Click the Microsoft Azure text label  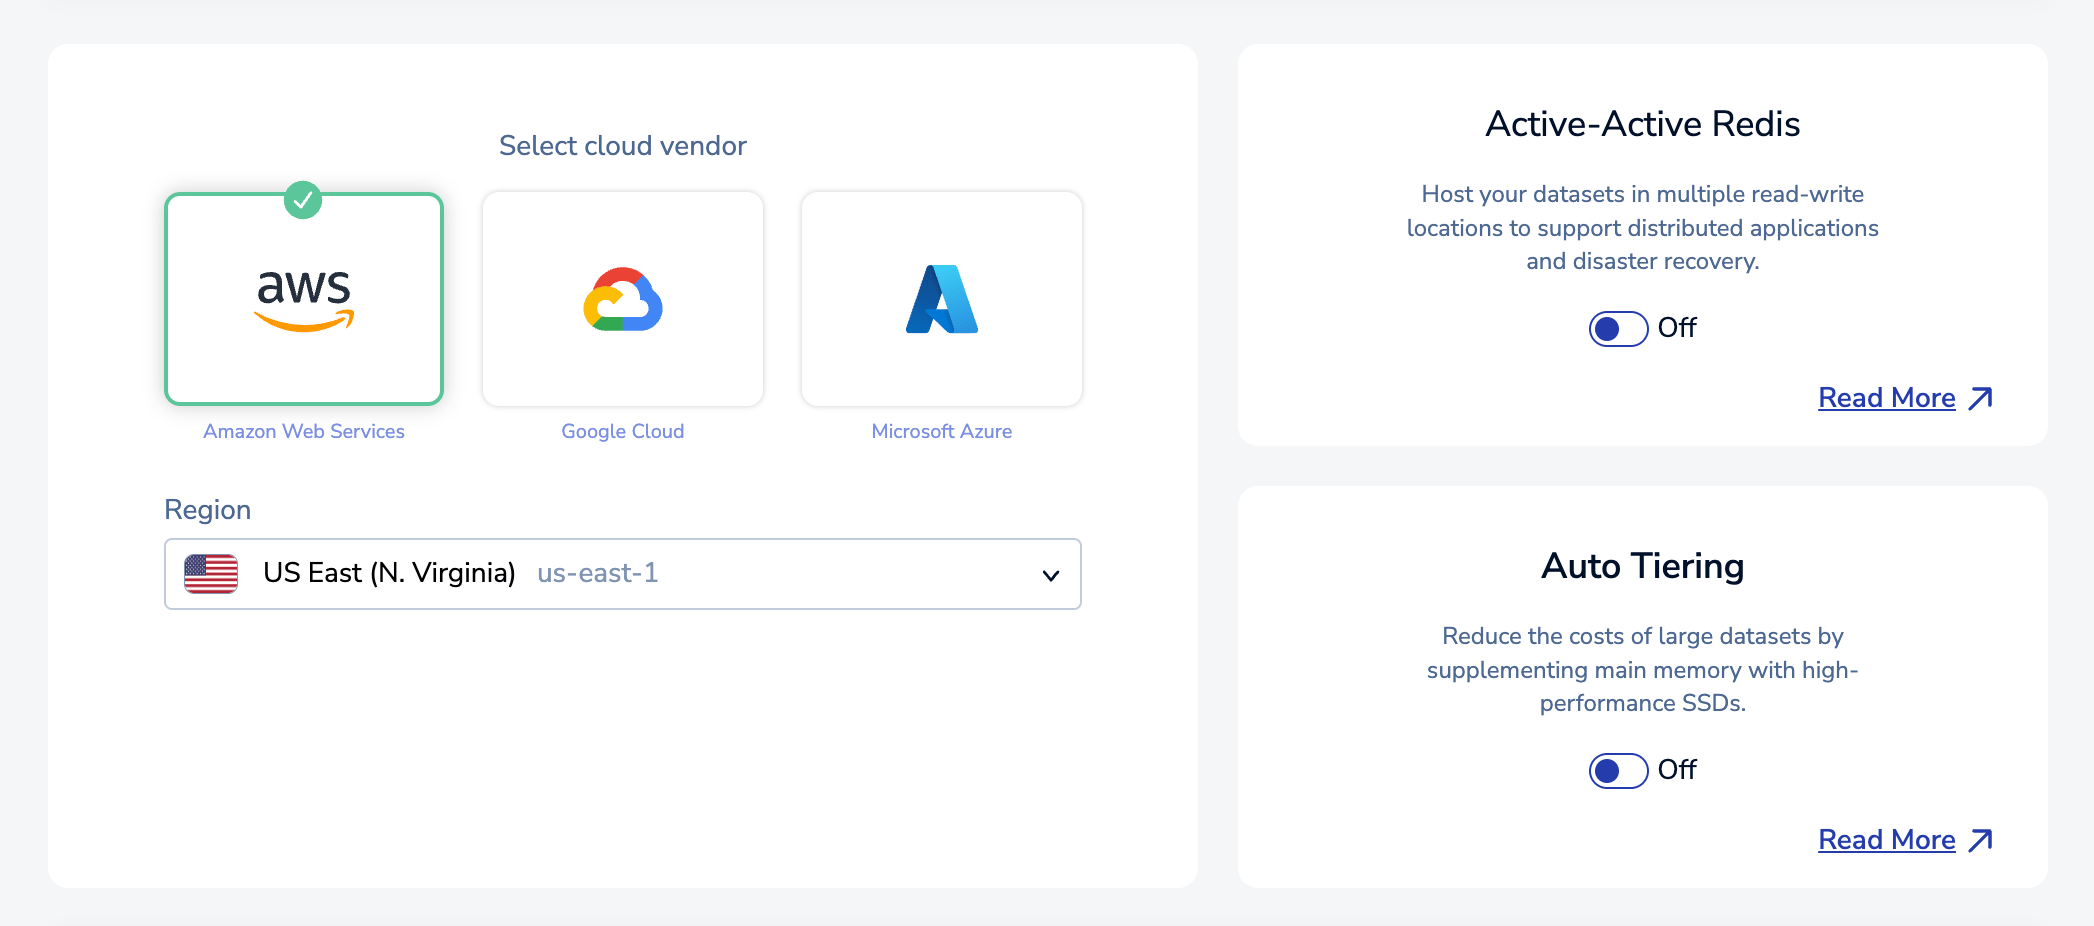(x=941, y=431)
